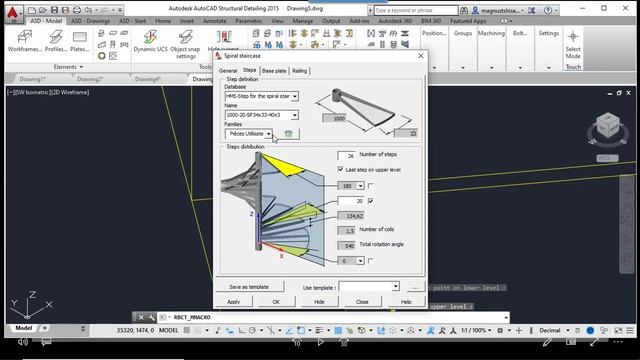Open the ASD - Drawings ribbon tab

coord(91,20)
